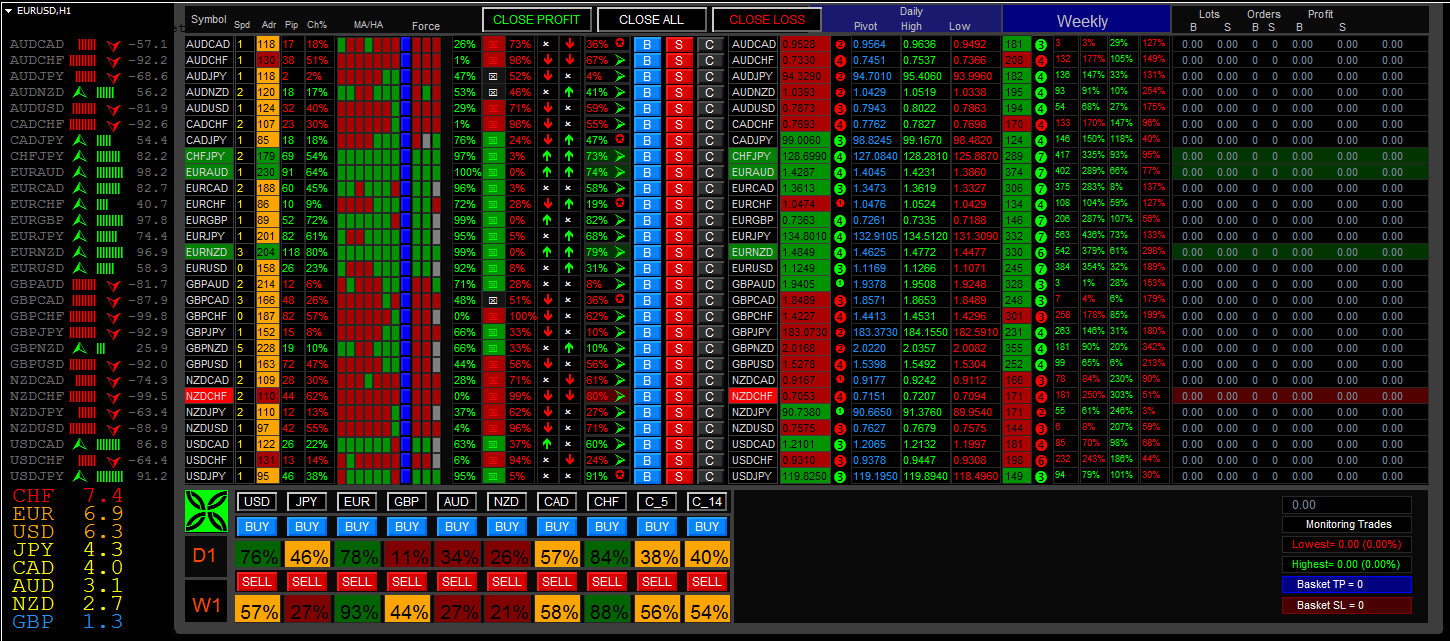This screenshot has height=641, width=1450.
Task: Click red S button in AUDUSD row
Action: pos(679,108)
